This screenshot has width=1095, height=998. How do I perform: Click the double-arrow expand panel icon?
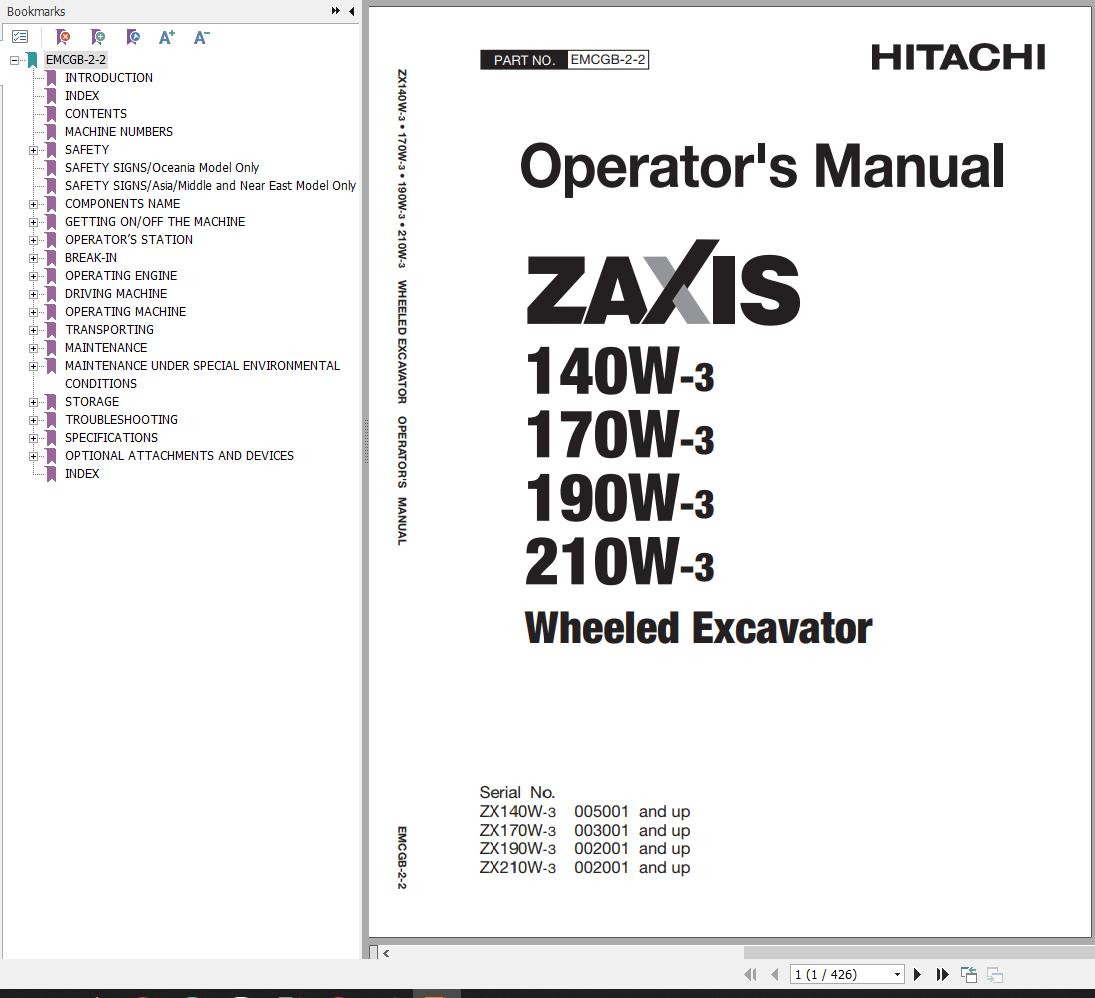336,10
